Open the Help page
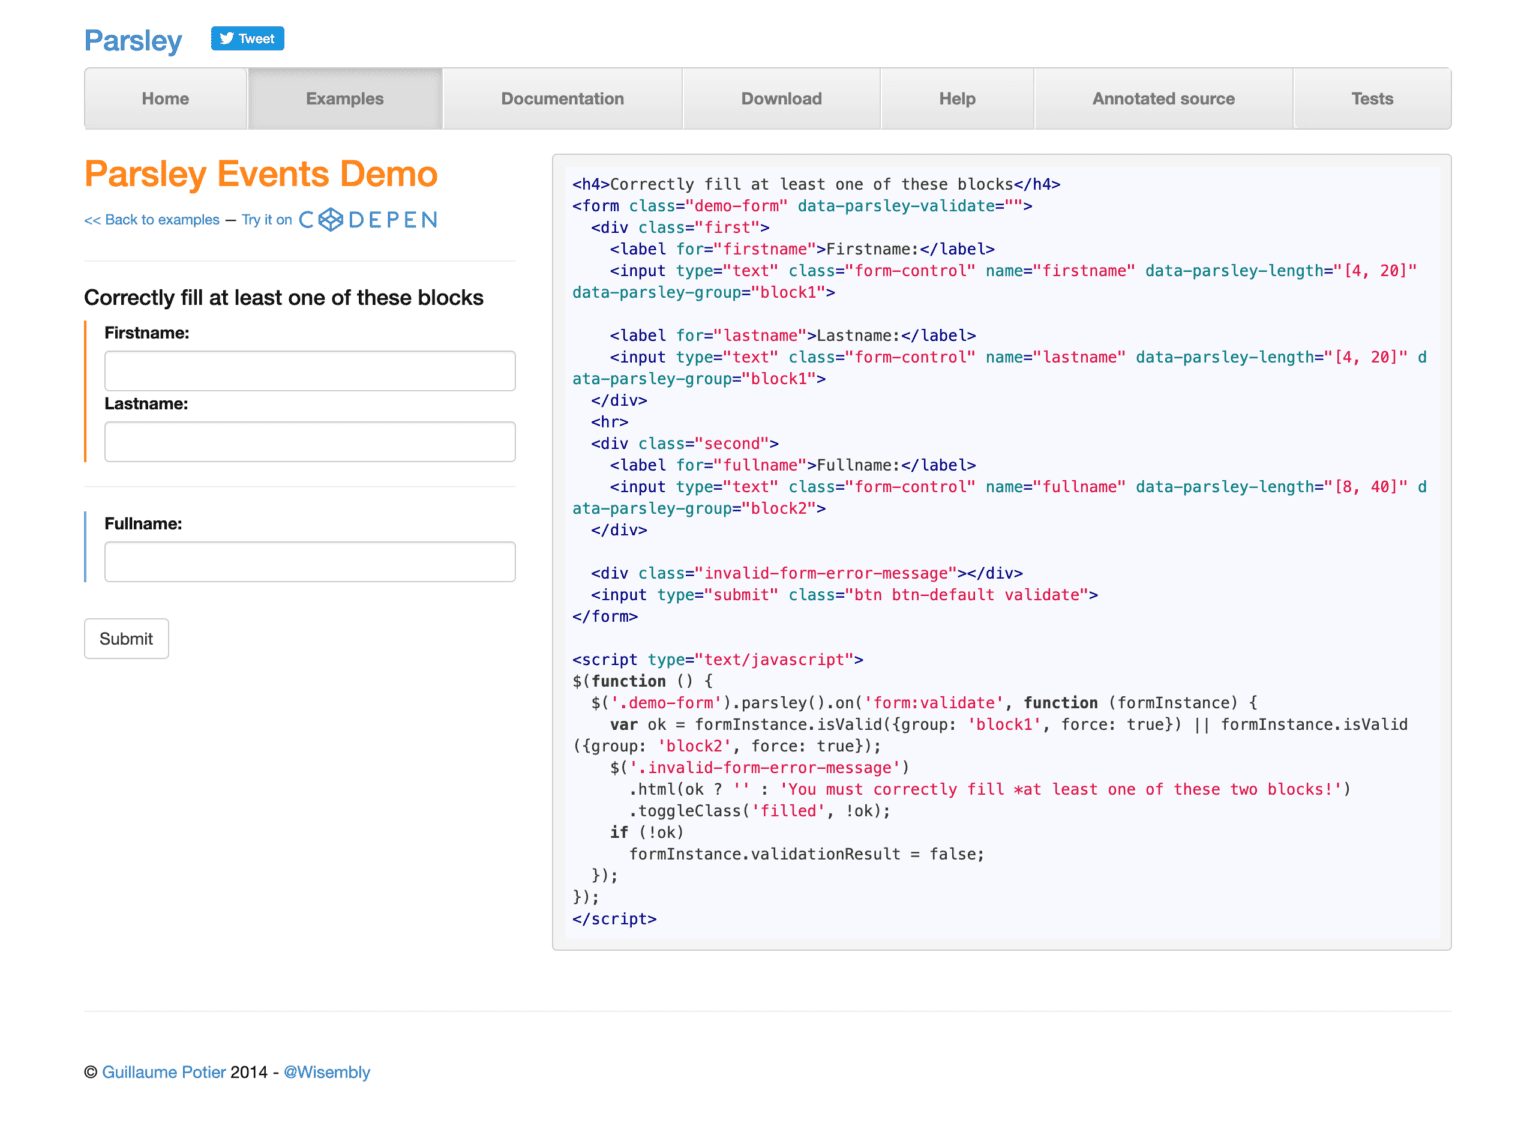The image size is (1536, 1144). click(956, 98)
